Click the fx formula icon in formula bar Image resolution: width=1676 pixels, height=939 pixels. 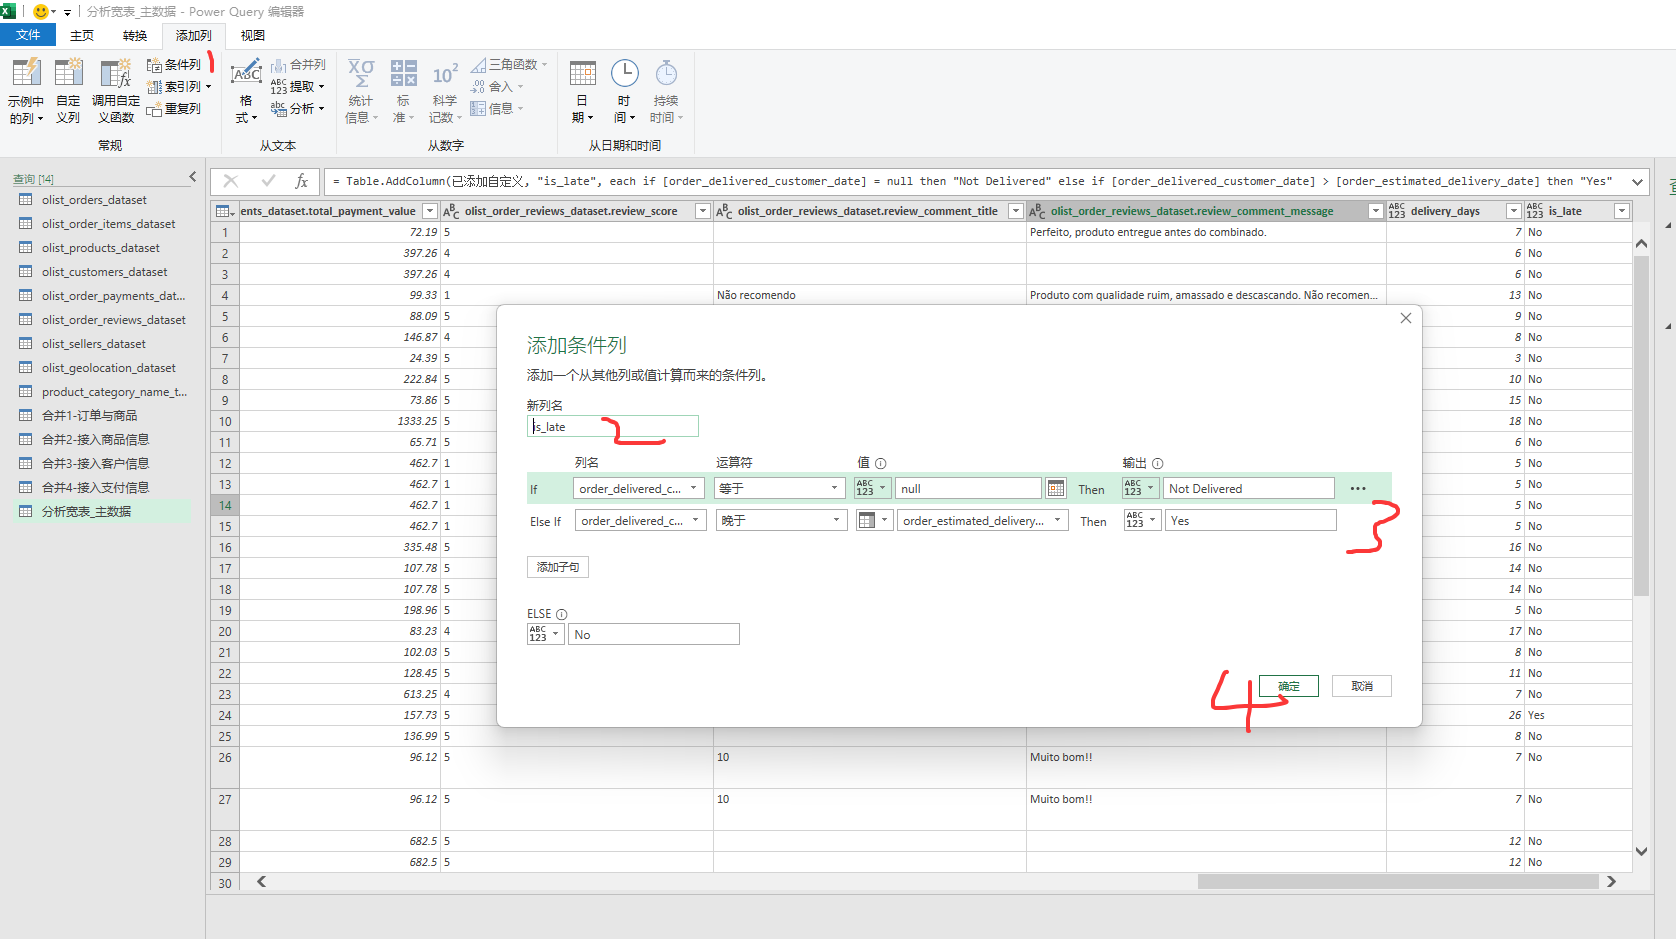301,181
